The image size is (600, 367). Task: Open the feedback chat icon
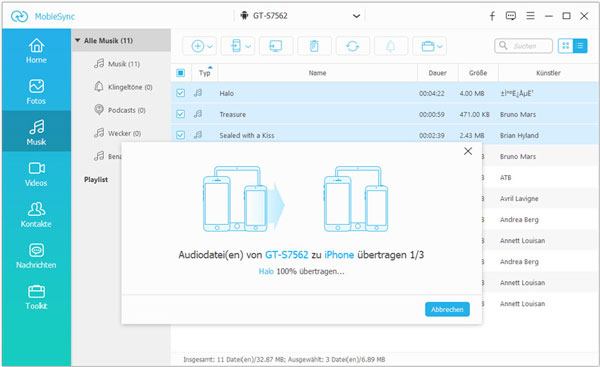pos(511,16)
